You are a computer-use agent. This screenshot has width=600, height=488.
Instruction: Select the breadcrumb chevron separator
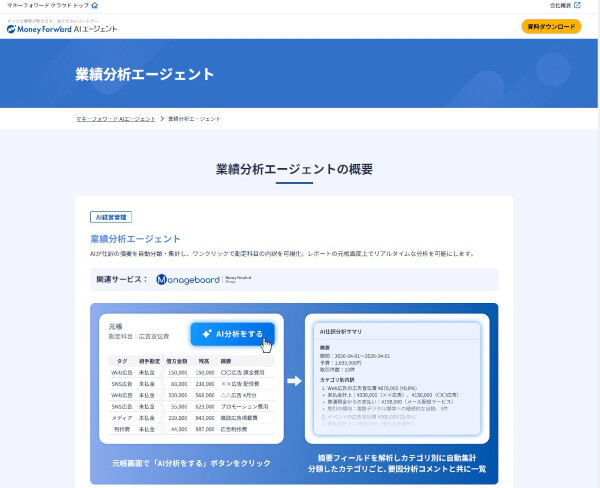(x=162, y=119)
